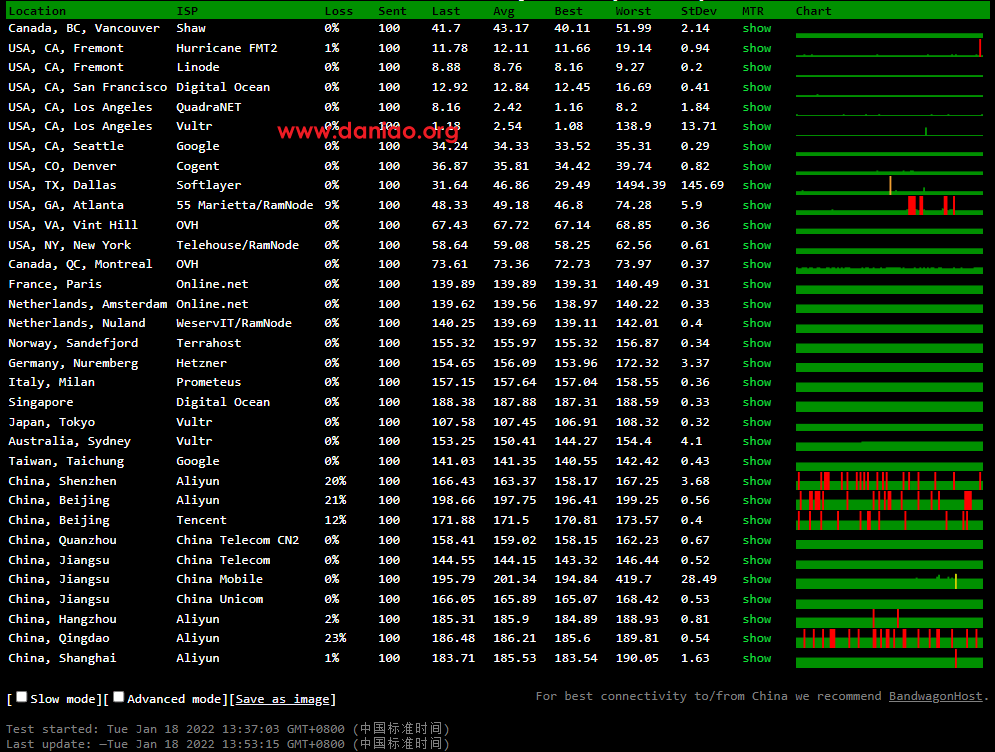The image size is (995, 752).
Task: Show MTR for Jiangsu China Telecom
Action: 757,560
